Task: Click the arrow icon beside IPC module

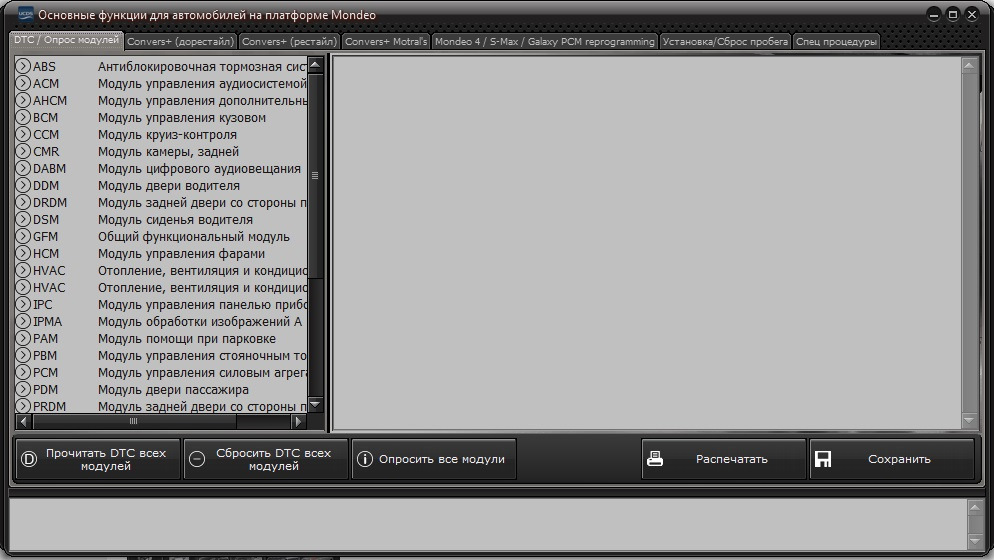Action: 23,304
